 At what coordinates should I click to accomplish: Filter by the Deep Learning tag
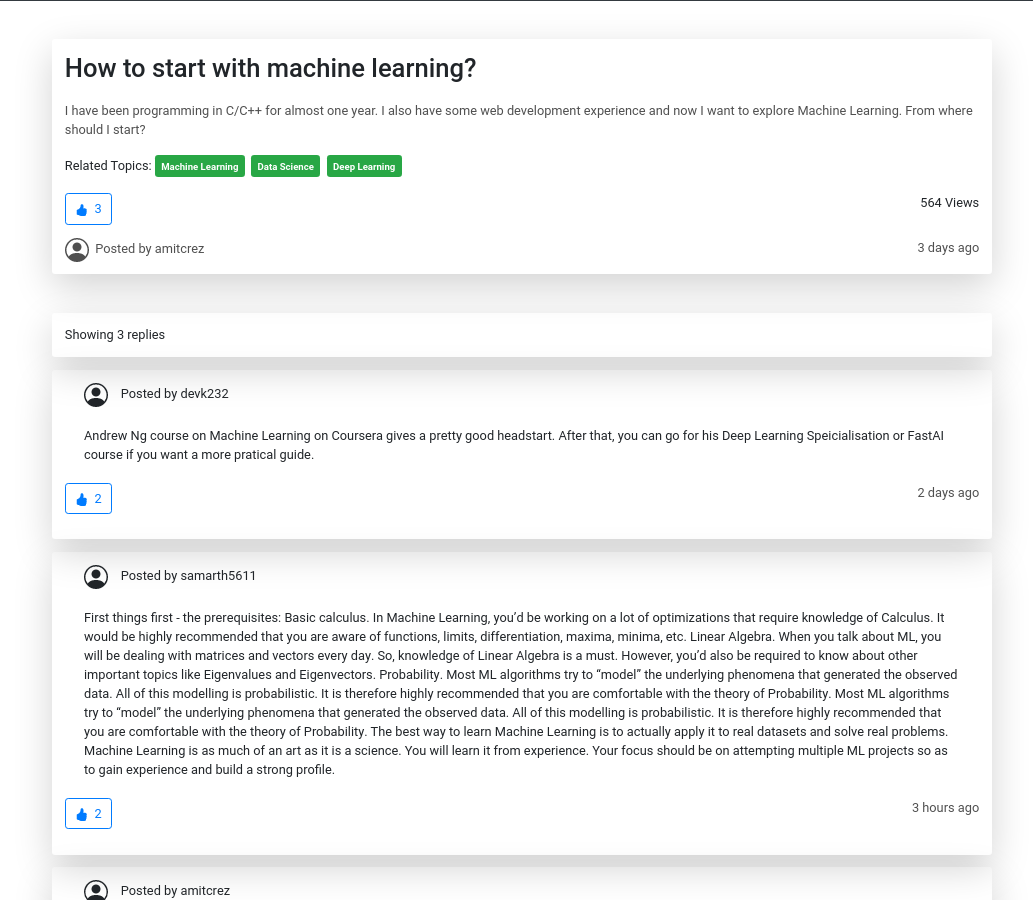click(x=364, y=167)
